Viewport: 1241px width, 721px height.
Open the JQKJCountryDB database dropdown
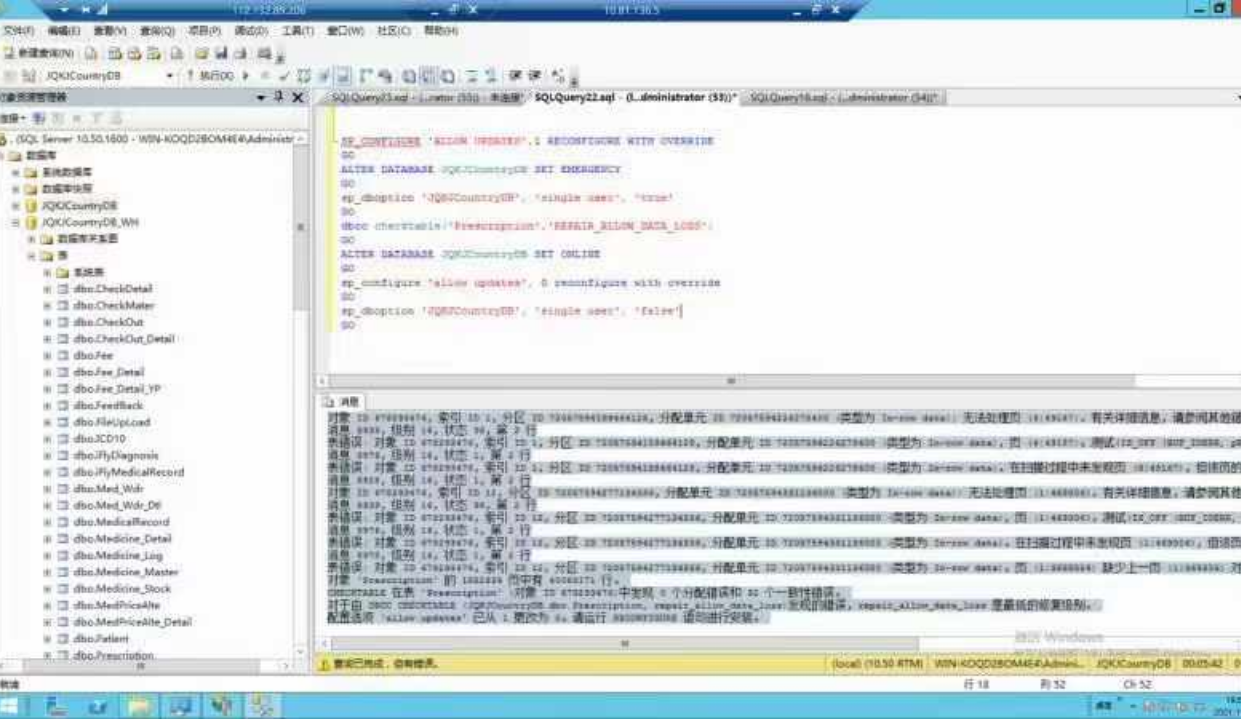pyautogui.click(x=169, y=76)
